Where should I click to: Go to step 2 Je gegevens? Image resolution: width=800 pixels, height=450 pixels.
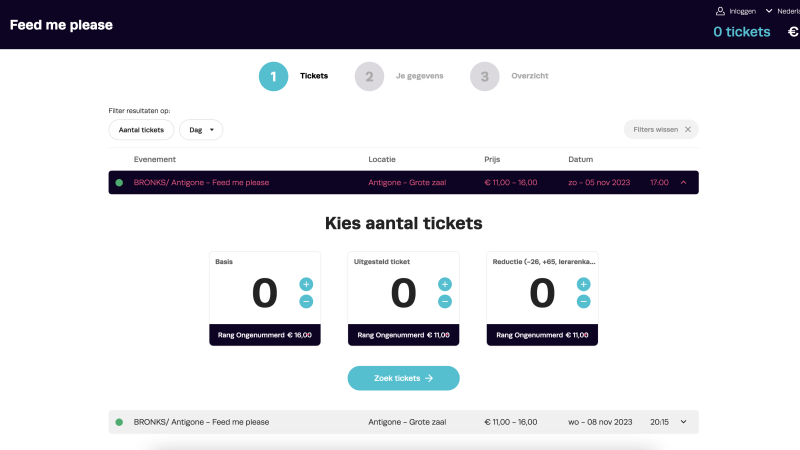point(369,76)
